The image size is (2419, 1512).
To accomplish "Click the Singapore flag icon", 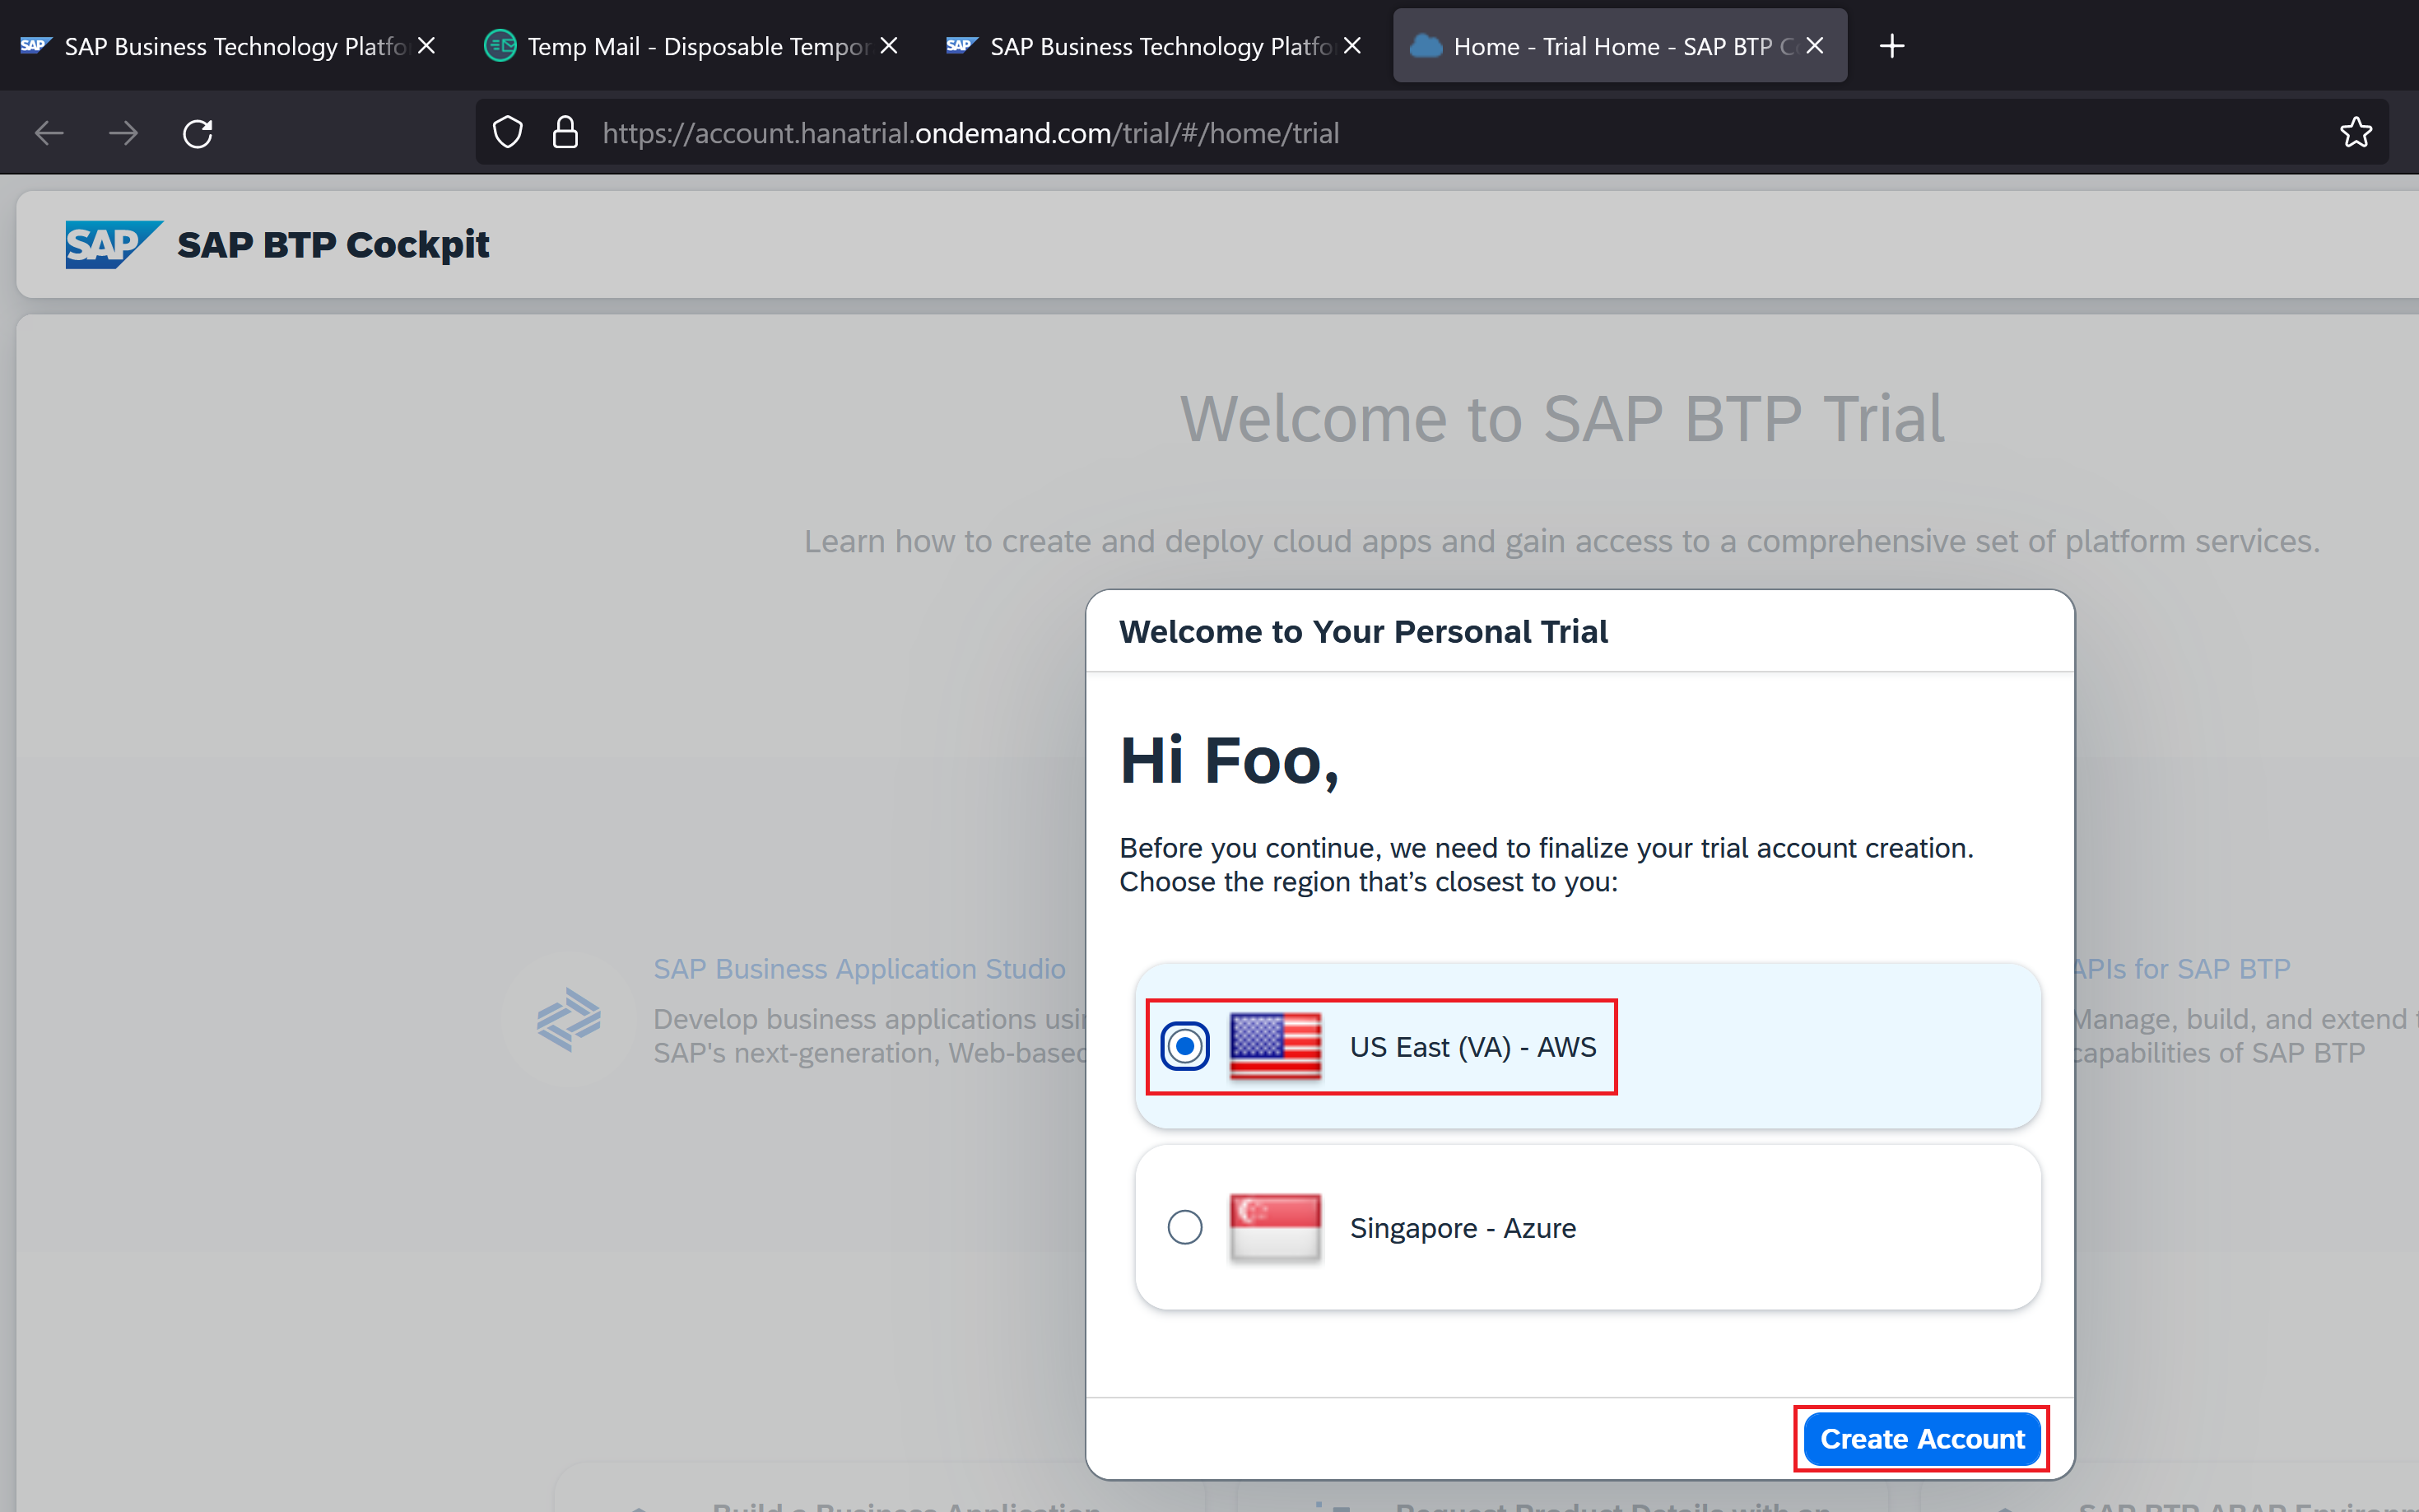I will tap(1274, 1227).
